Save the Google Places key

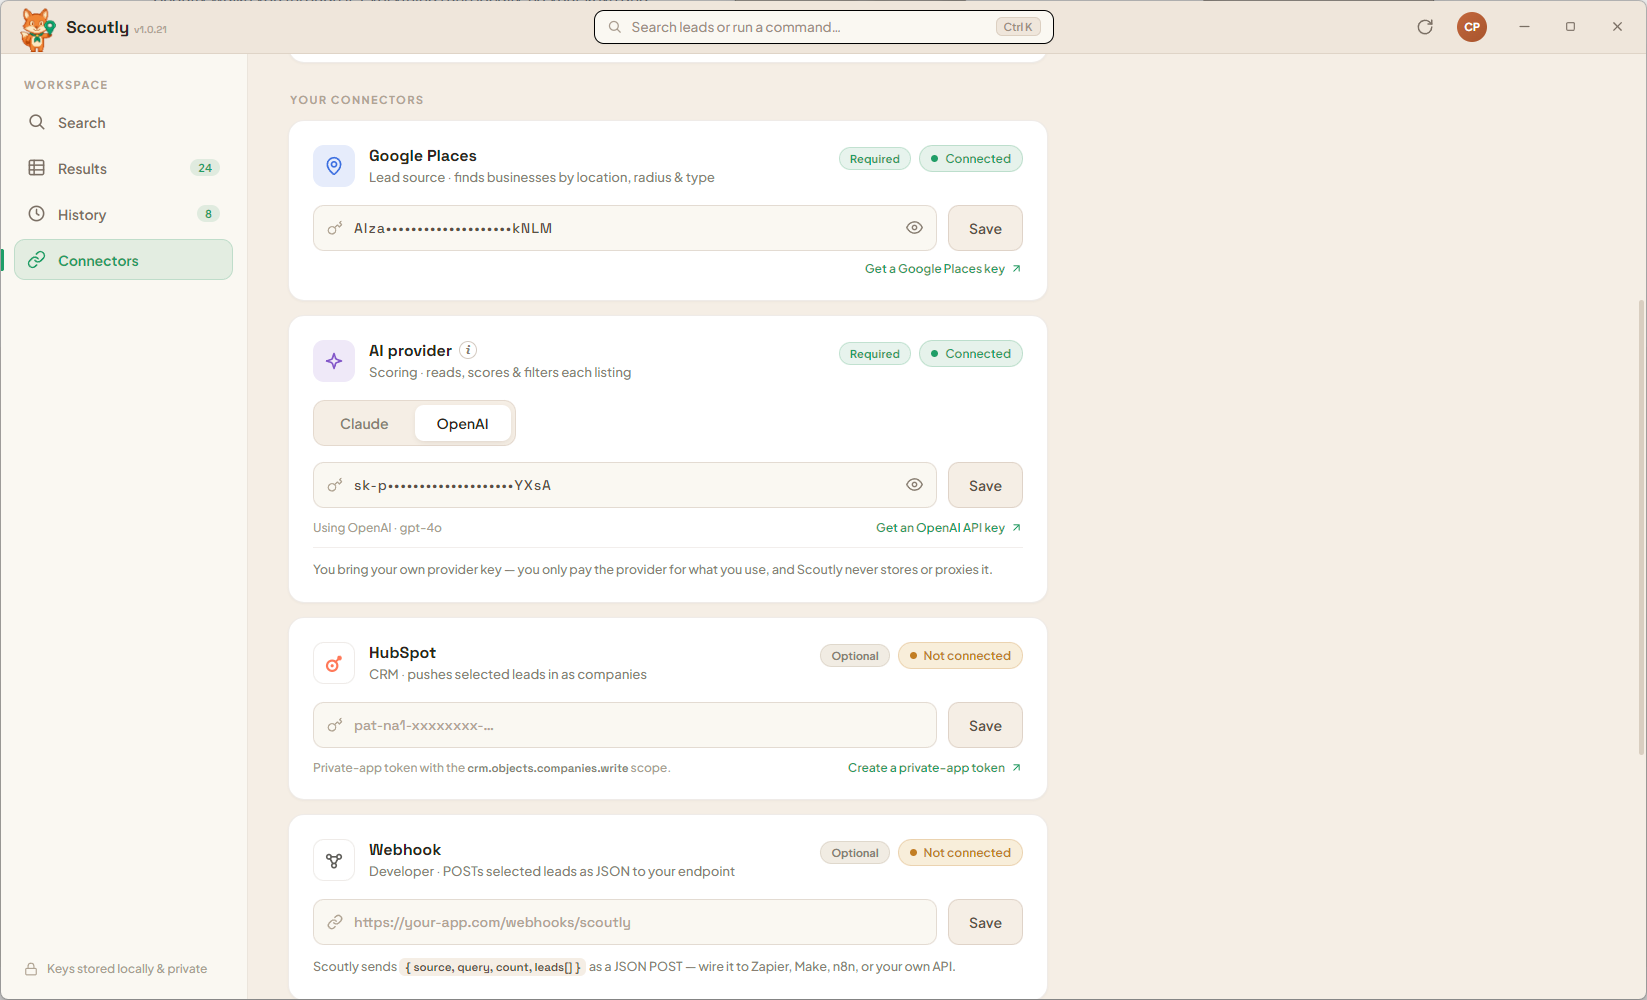coord(985,228)
